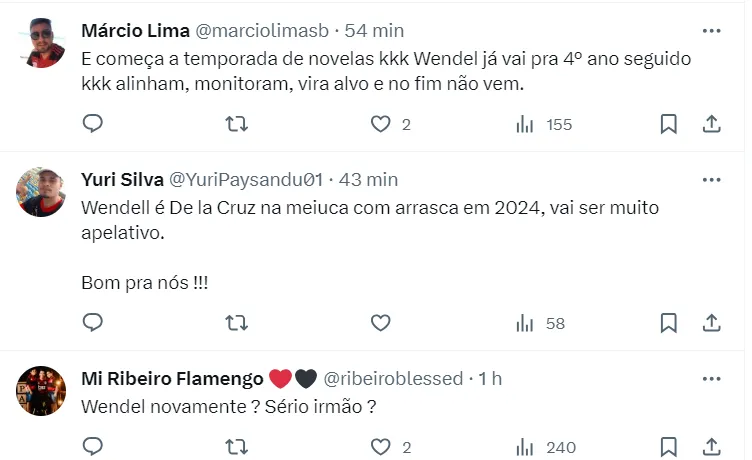This screenshot has width=752, height=460.
Task: Reply to Yuri Silva's tweet
Action: 93,323
